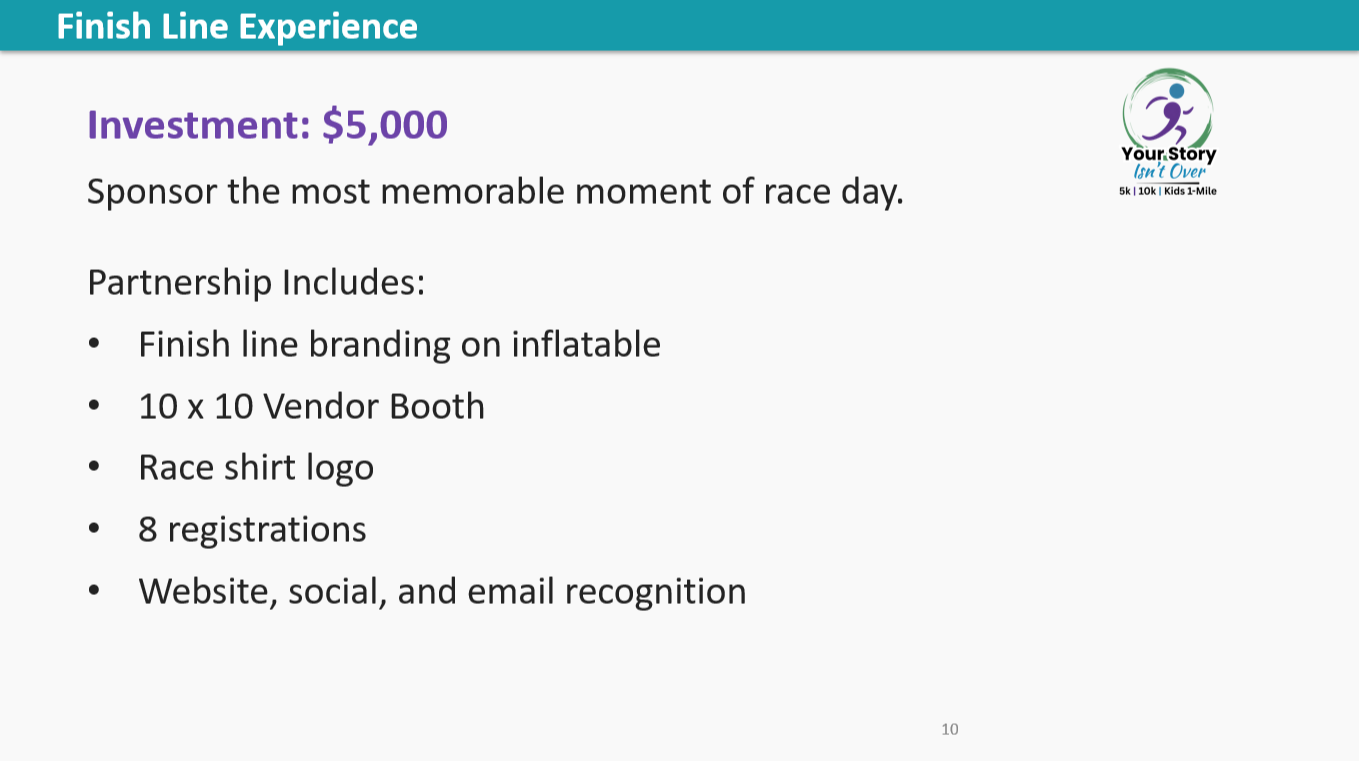
Task: Click the runner figure in the logo
Action: pos(1168,112)
